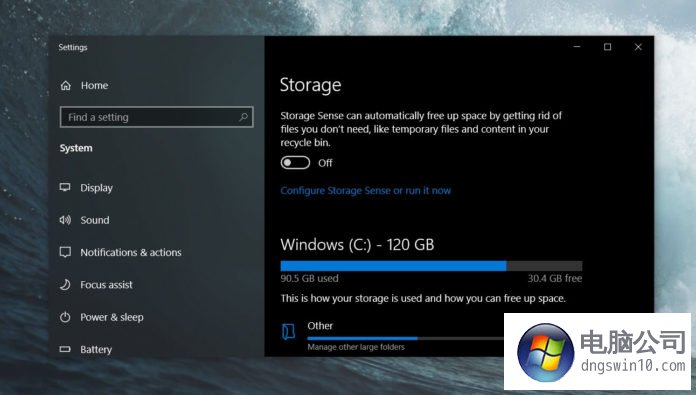Minimize the Settings window
This screenshot has width=696, height=395.
tap(577, 47)
